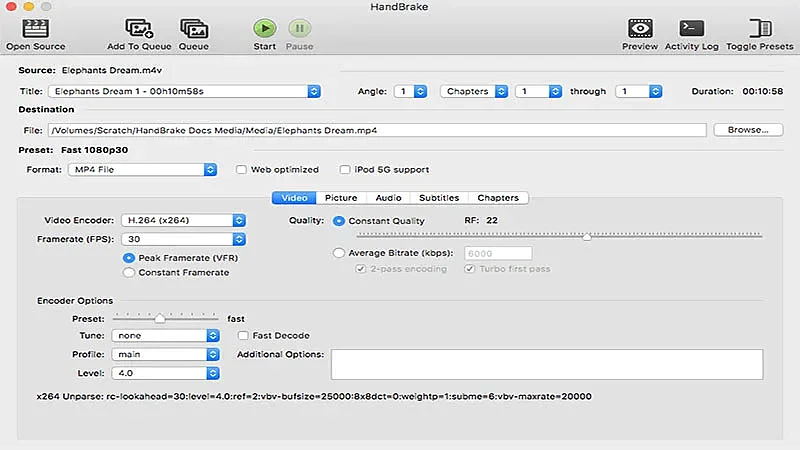This screenshot has height=450, width=800.
Task: Toggle the Turbo first pass checkbox
Action: pos(470,269)
